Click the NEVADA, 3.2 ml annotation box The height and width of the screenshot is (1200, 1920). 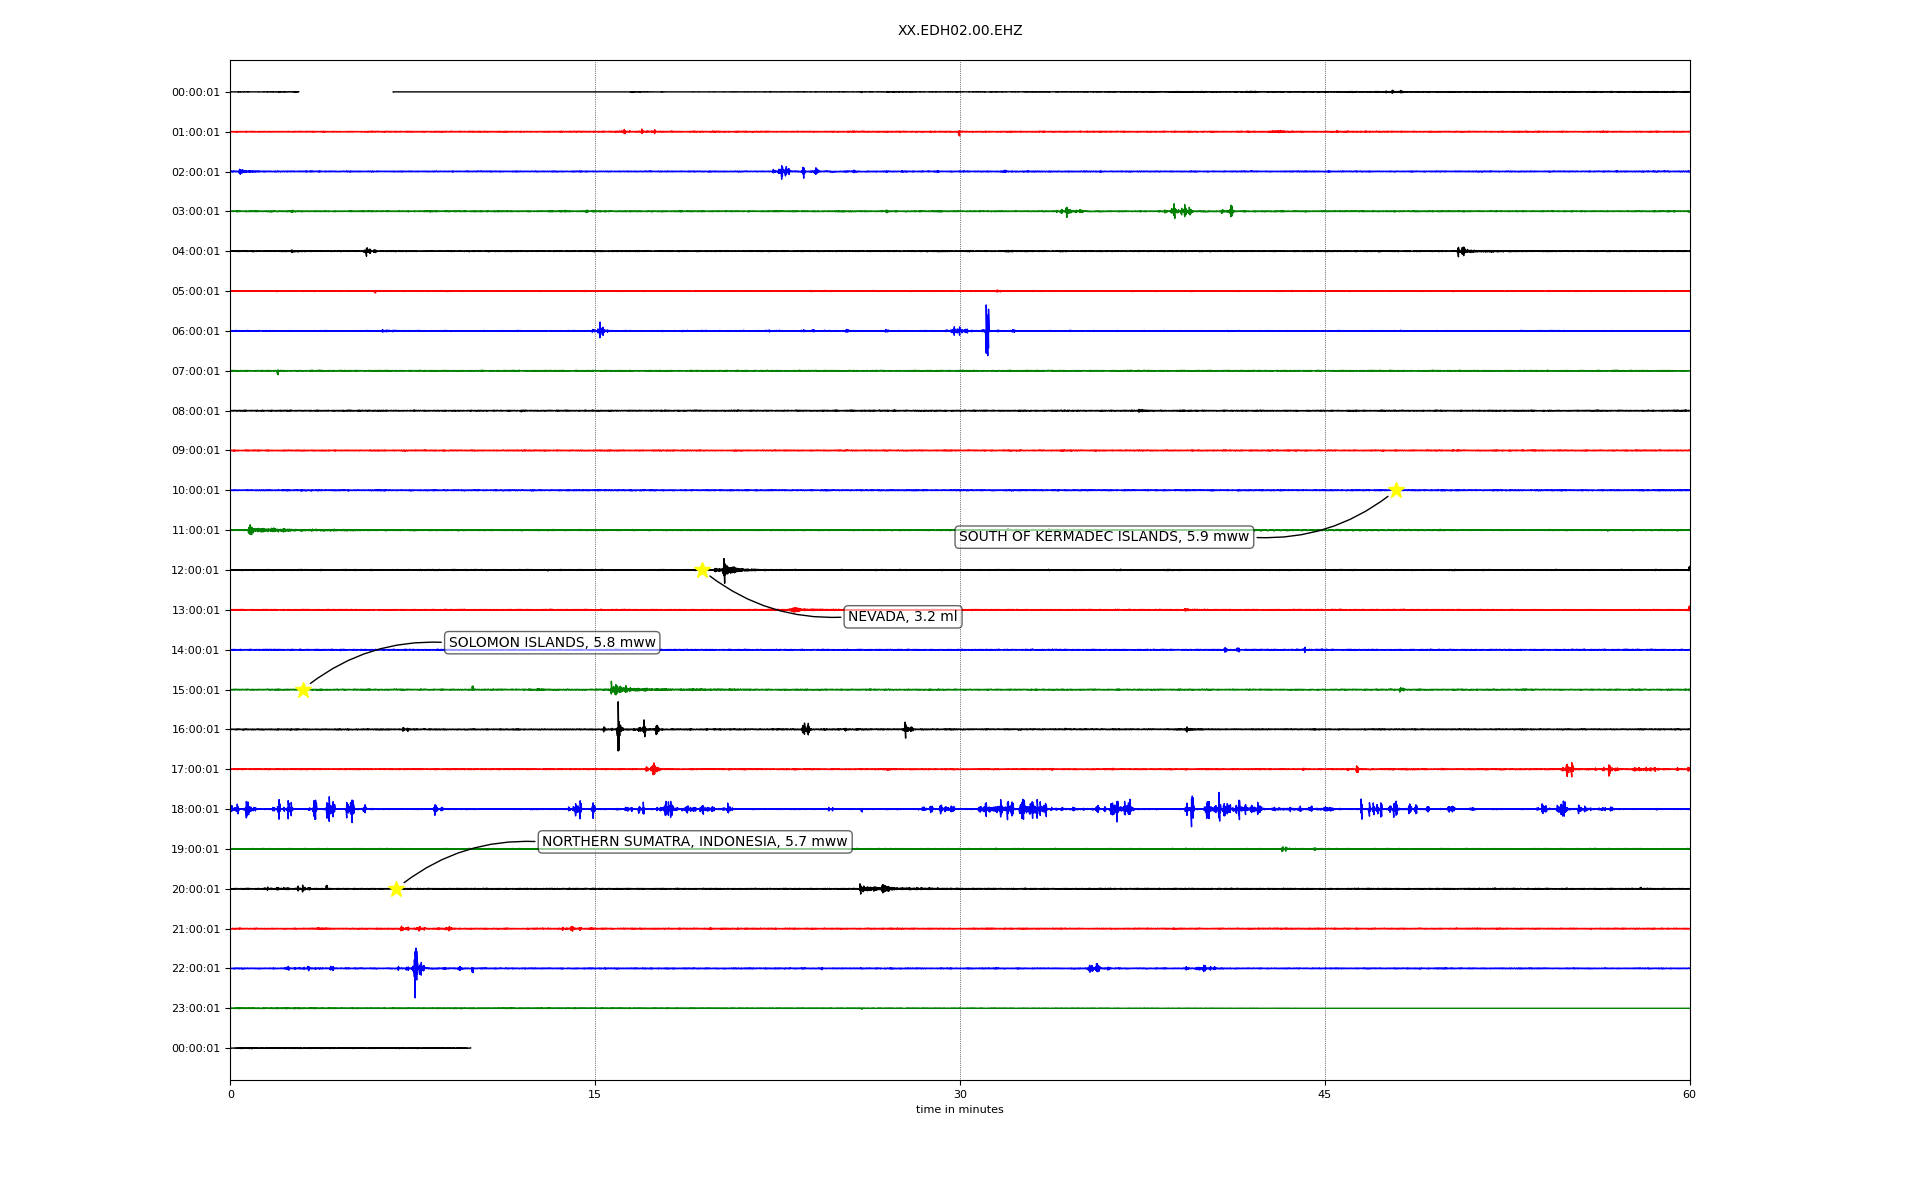[902, 617]
